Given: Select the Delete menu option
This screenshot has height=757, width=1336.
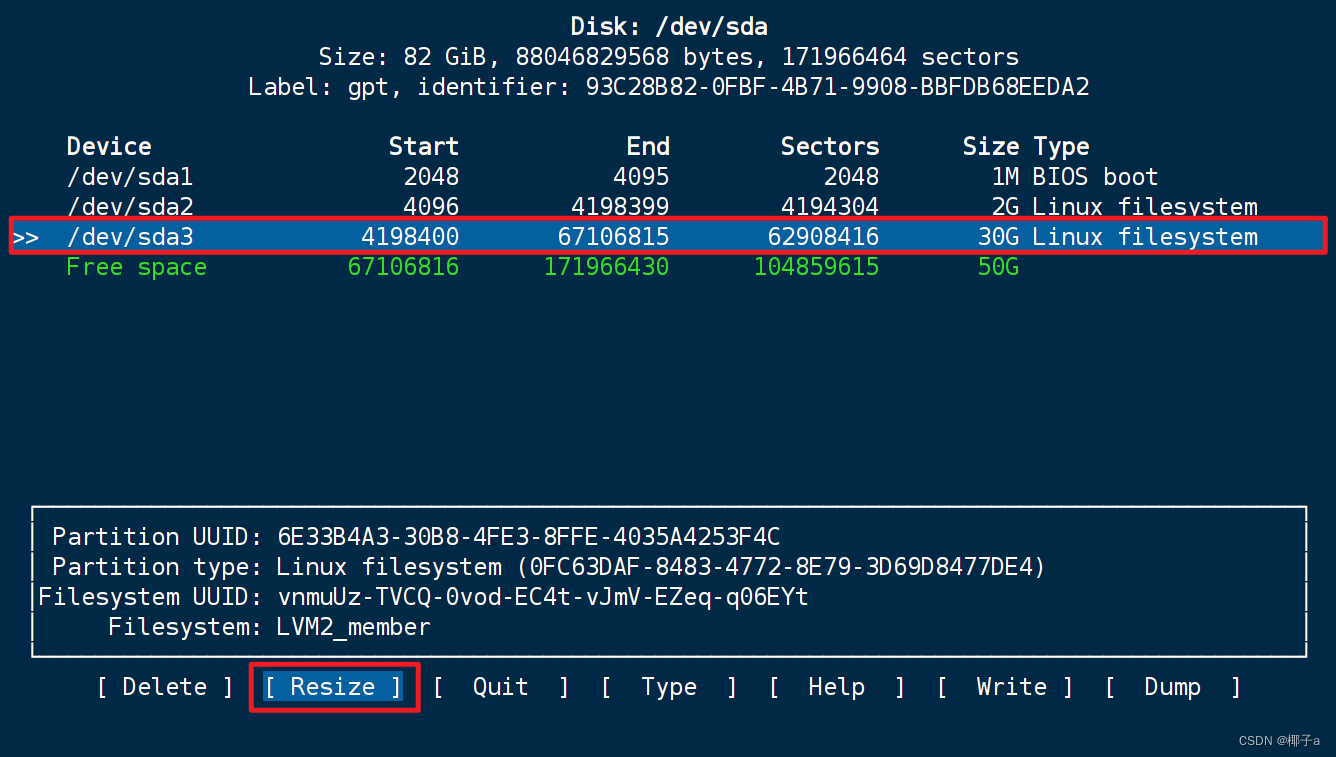Looking at the screenshot, I should pos(165,687).
